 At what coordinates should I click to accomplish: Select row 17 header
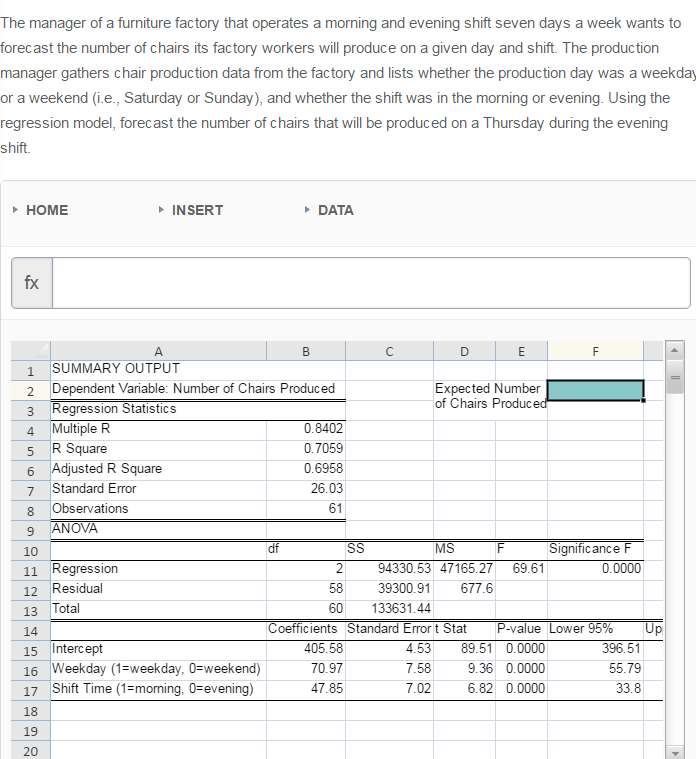tap(30, 691)
